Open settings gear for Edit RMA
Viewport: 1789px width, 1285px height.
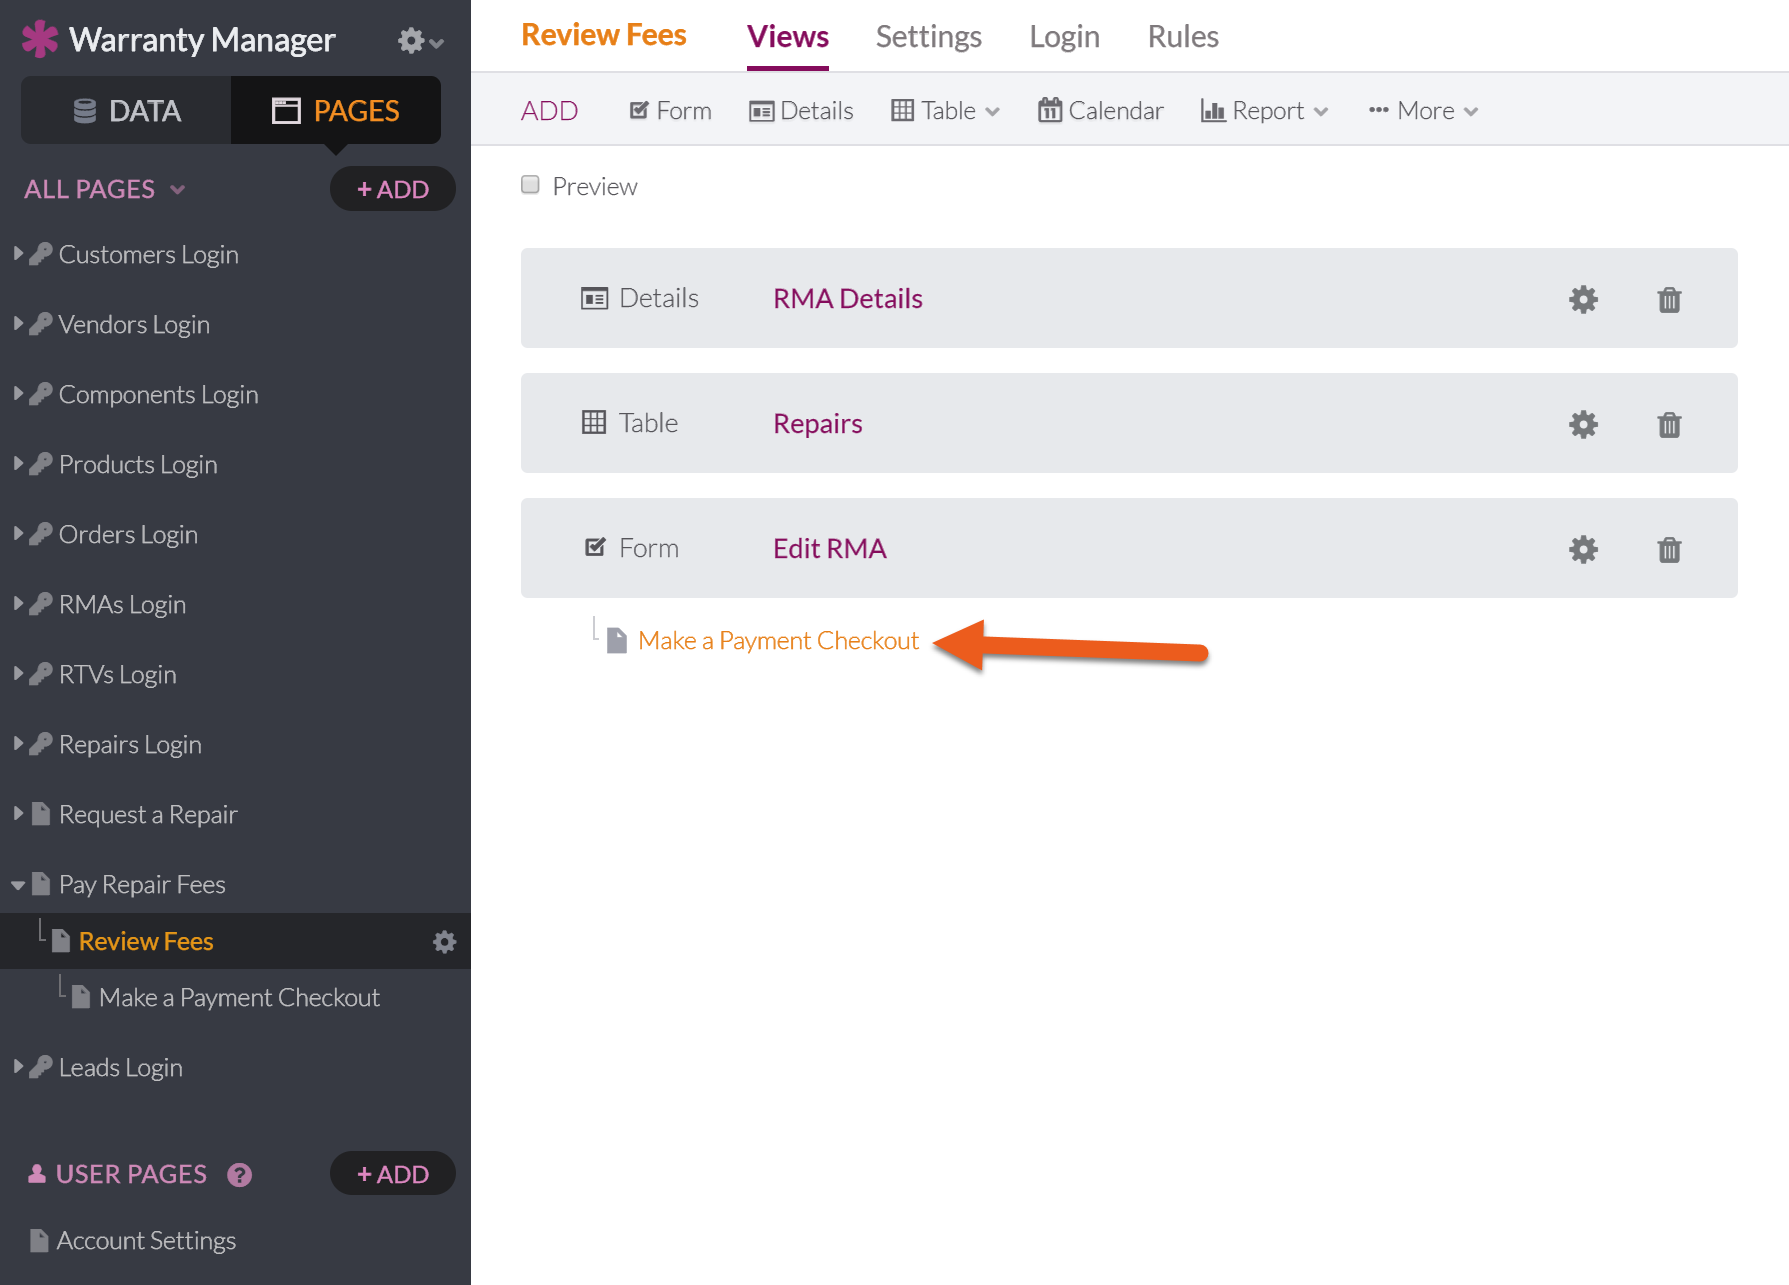(x=1584, y=549)
